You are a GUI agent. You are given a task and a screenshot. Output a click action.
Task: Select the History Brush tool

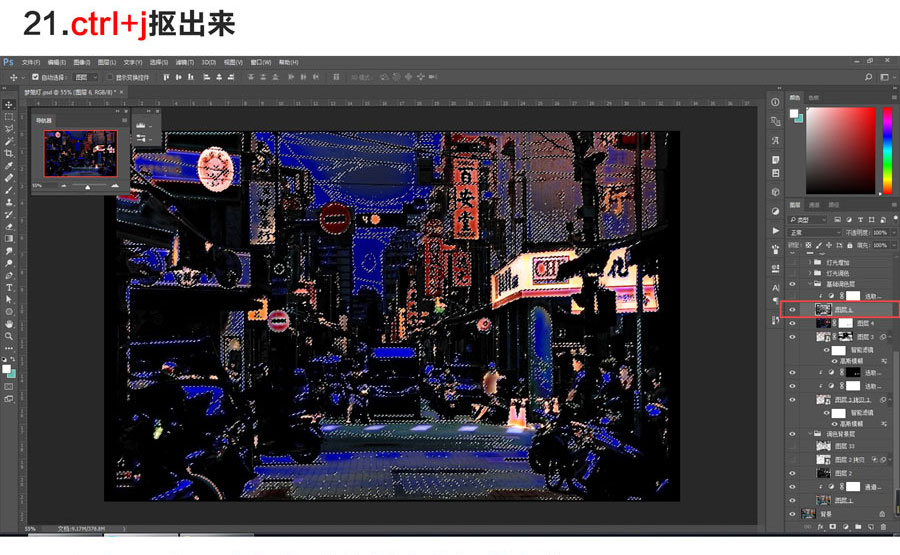point(9,214)
